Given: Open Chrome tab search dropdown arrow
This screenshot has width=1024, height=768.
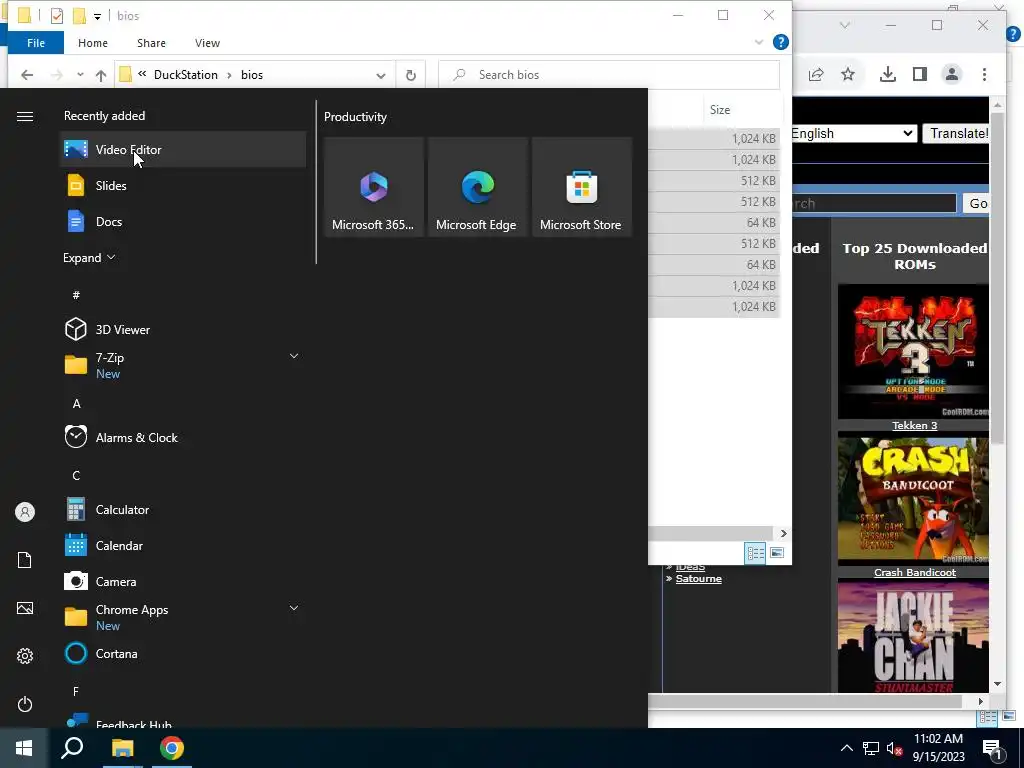Looking at the screenshot, I should pyautogui.click(x=844, y=25).
